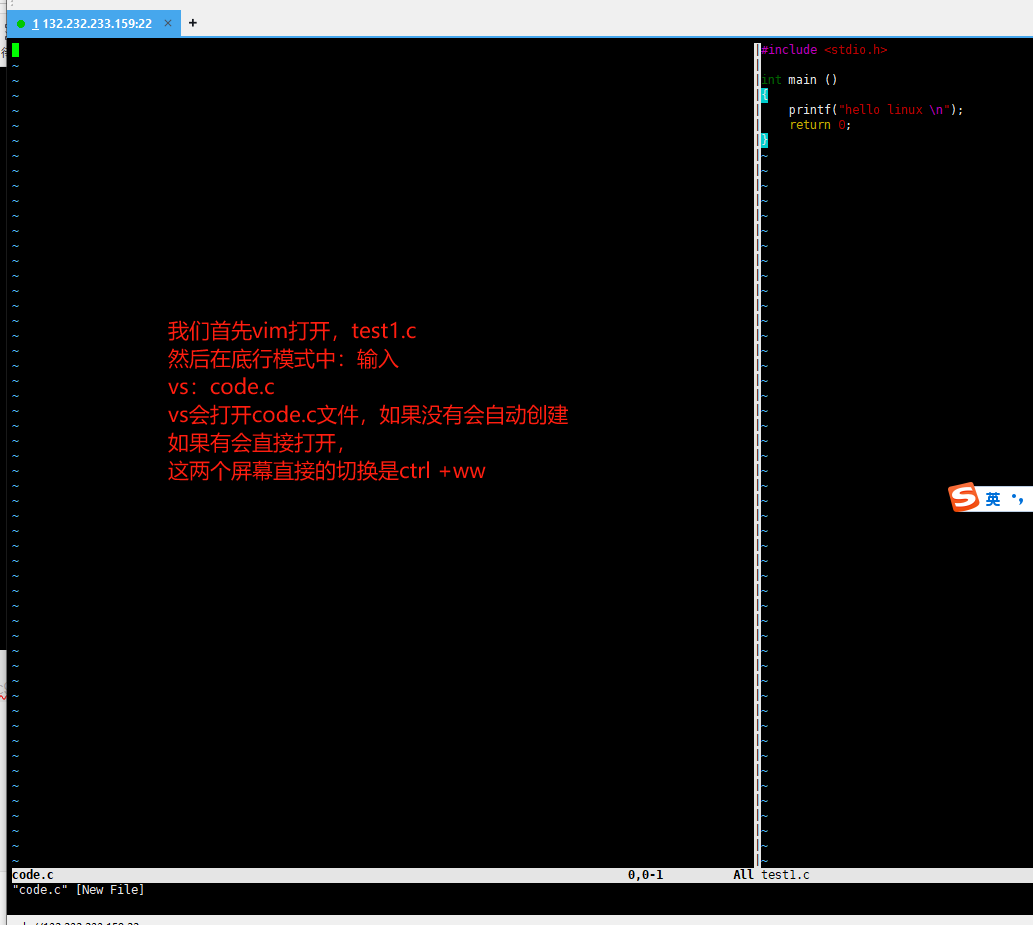This screenshot has height=925, width=1033.
Task: Click the highlighted opening brace
Action: pyautogui.click(x=764, y=95)
